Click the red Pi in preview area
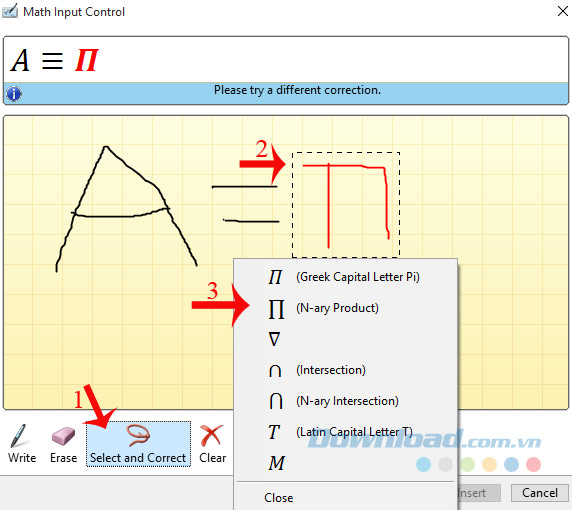 86,60
